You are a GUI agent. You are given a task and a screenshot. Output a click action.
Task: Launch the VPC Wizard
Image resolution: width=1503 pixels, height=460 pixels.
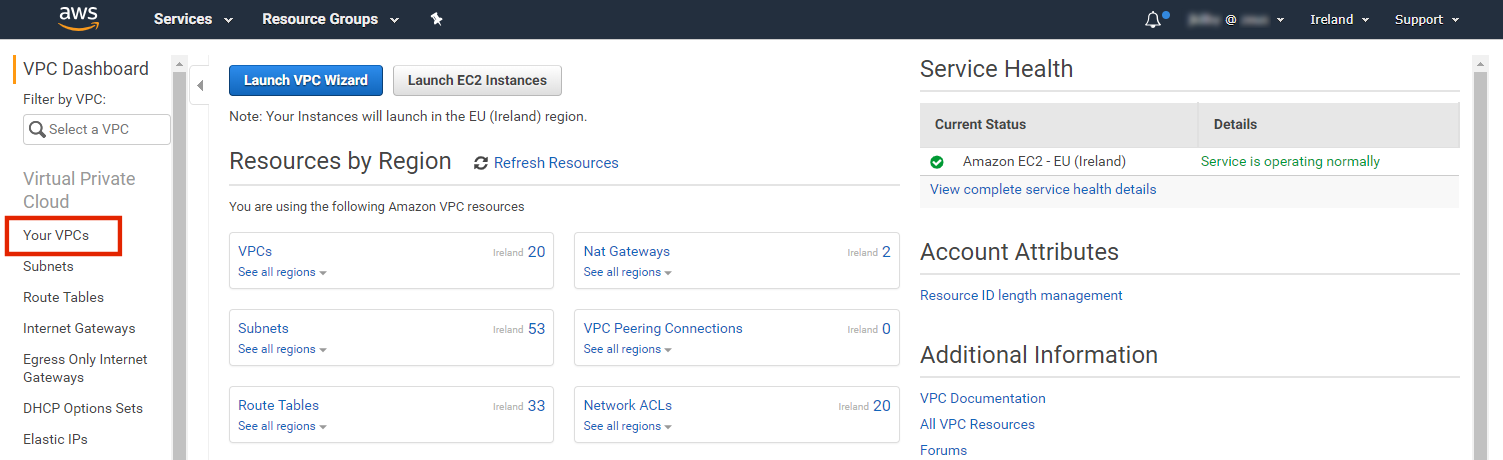pyautogui.click(x=306, y=80)
